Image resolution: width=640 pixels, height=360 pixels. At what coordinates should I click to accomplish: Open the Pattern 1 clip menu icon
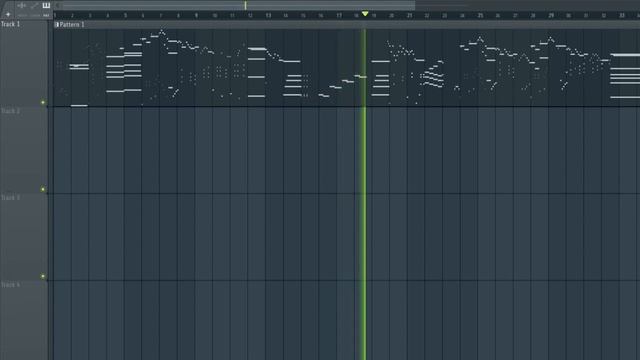[57, 24]
